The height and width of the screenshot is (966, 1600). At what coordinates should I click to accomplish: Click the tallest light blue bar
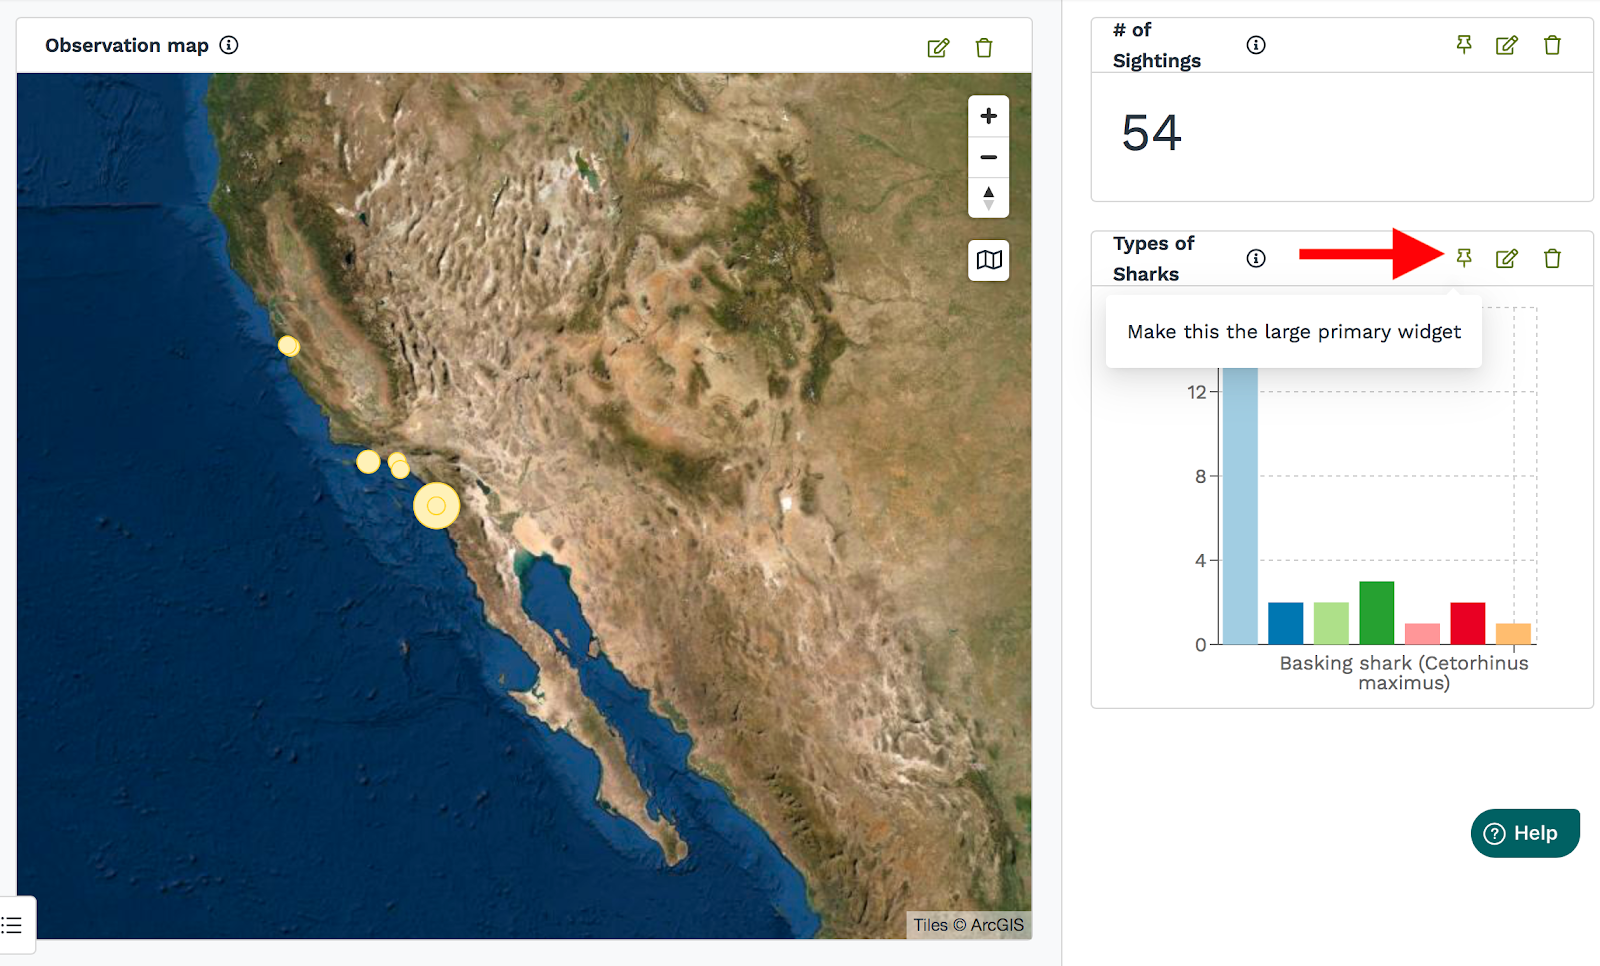click(1240, 510)
